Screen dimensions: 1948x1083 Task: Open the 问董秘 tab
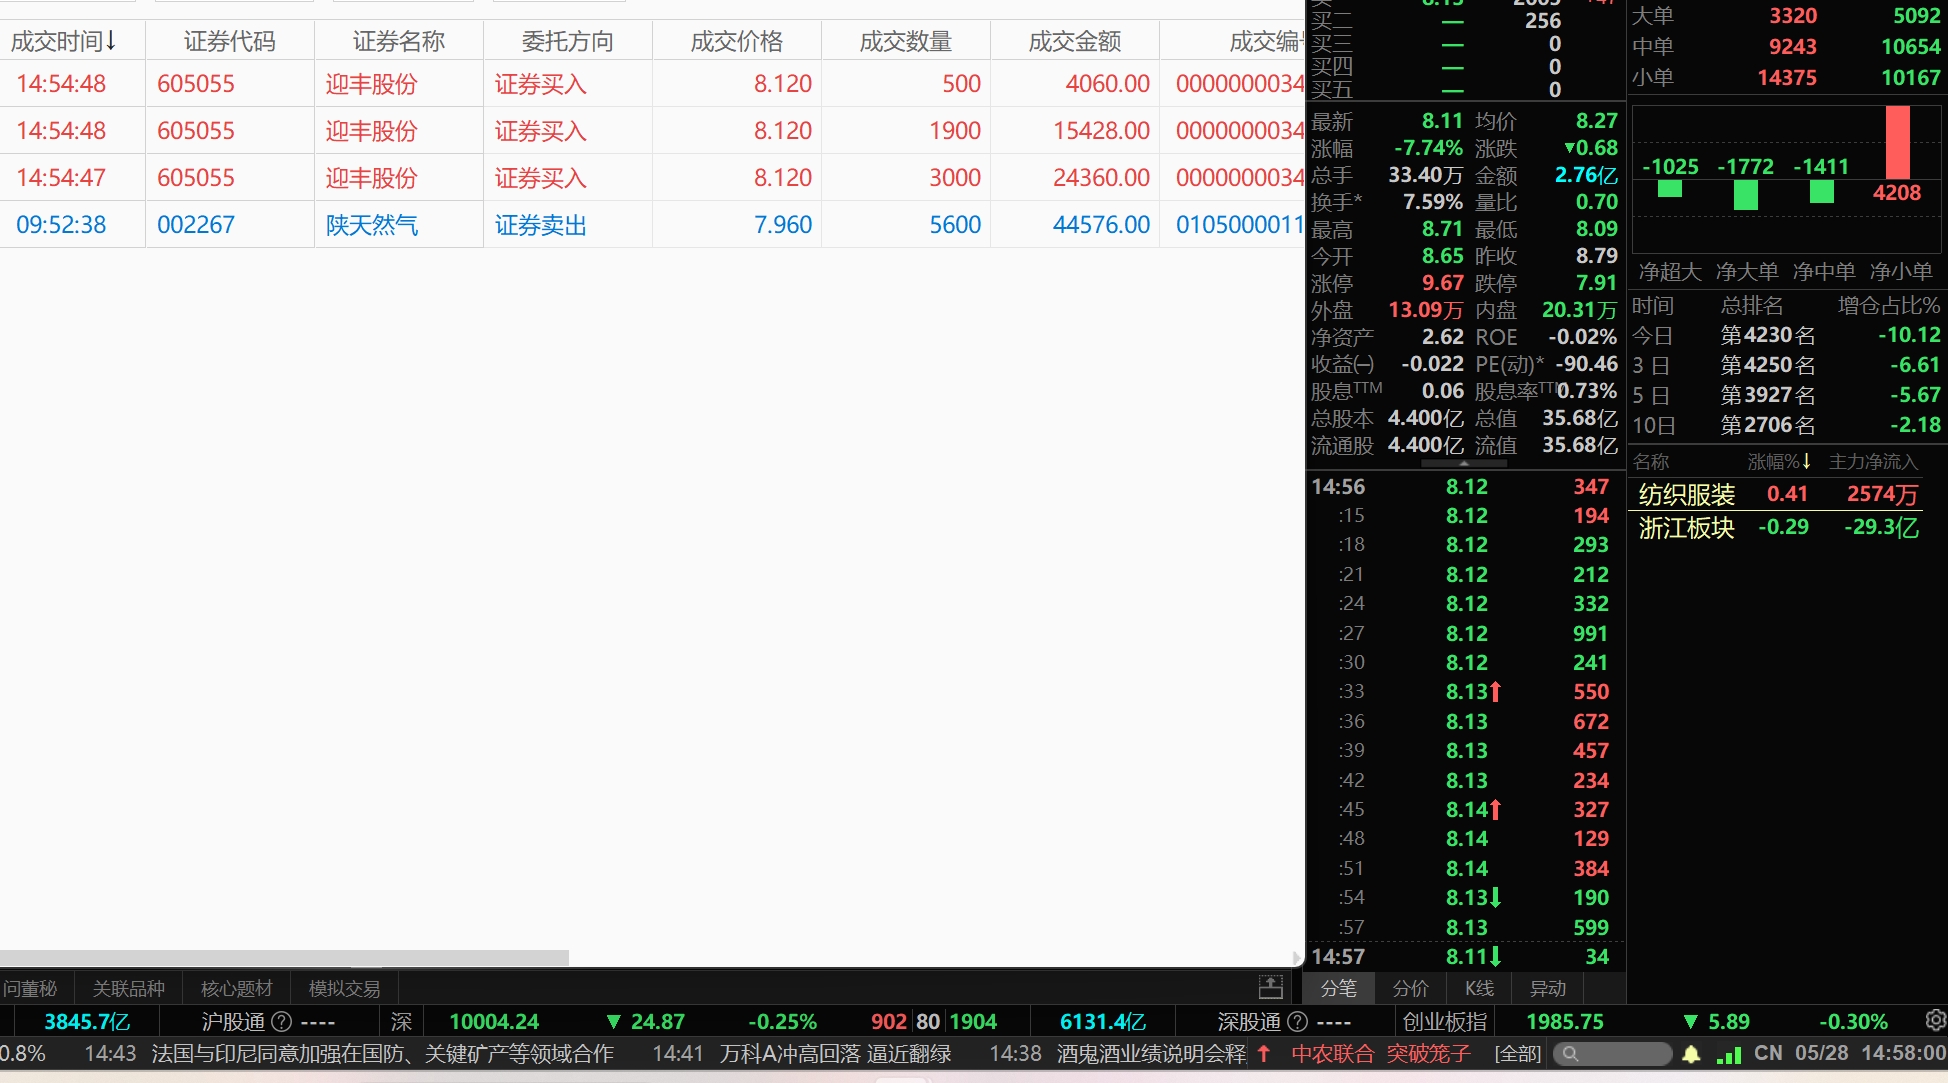click(30, 988)
